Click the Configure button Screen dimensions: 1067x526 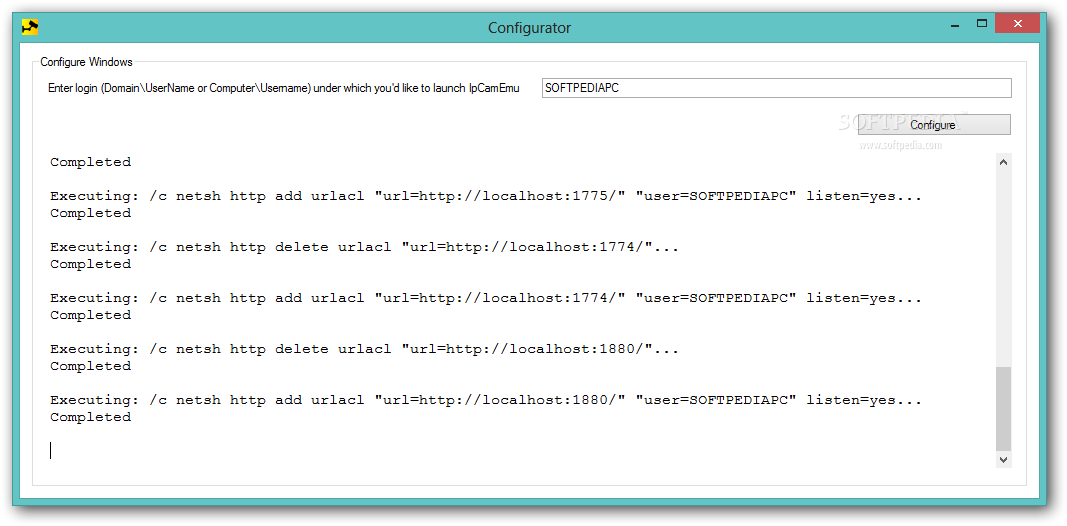934,125
